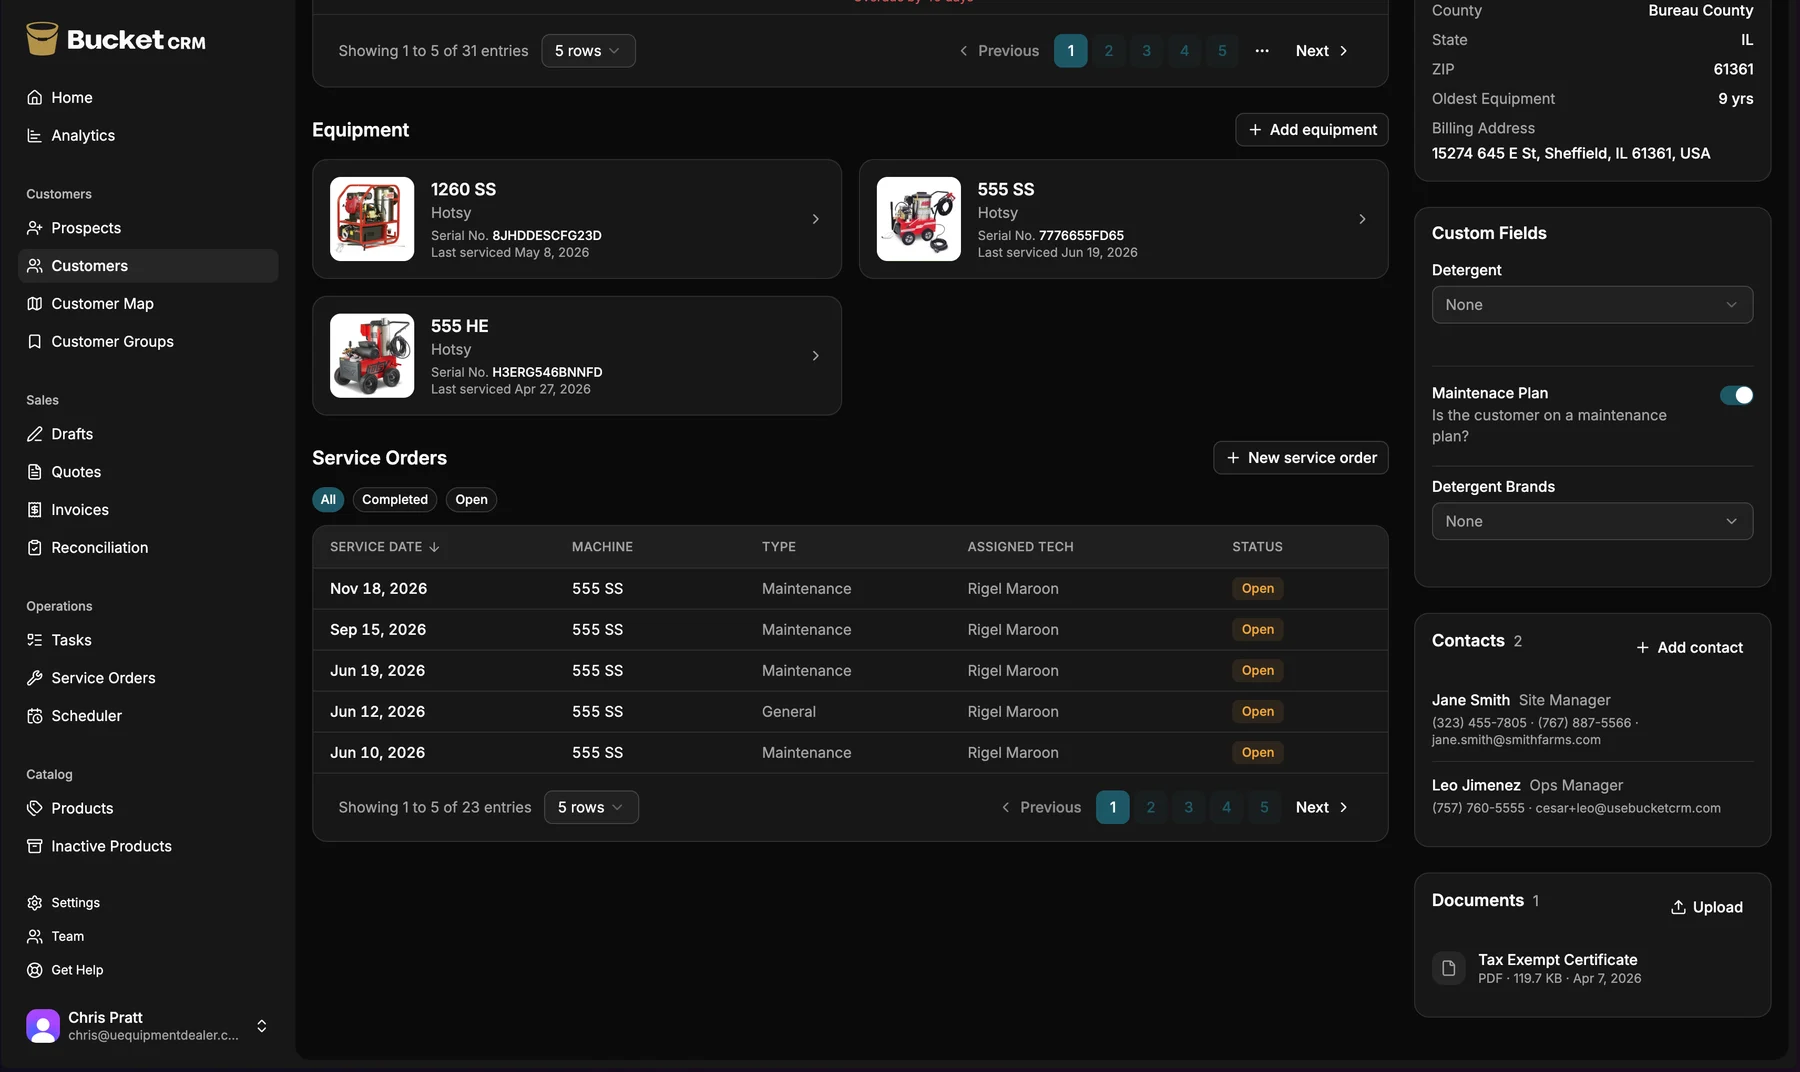The height and width of the screenshot is (1072, 1800).
Task: Click New service order button
Action: pyautogui.click(x=1301, y=458)
